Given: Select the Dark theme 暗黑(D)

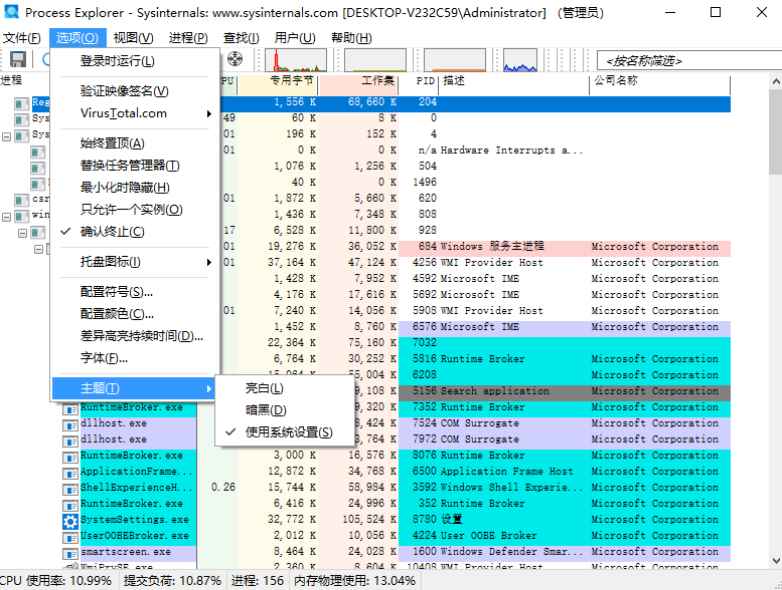Looking at the screenshot, I should tap(285, 410).
